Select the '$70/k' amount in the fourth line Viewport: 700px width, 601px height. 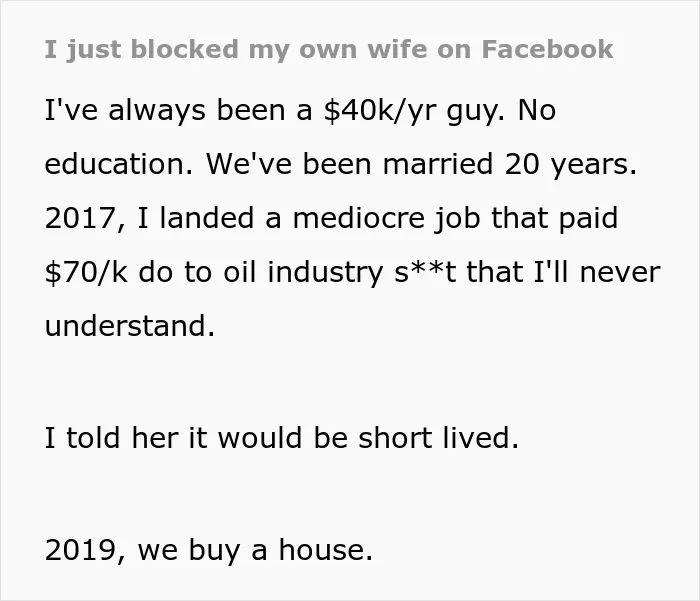click(86, 272)
